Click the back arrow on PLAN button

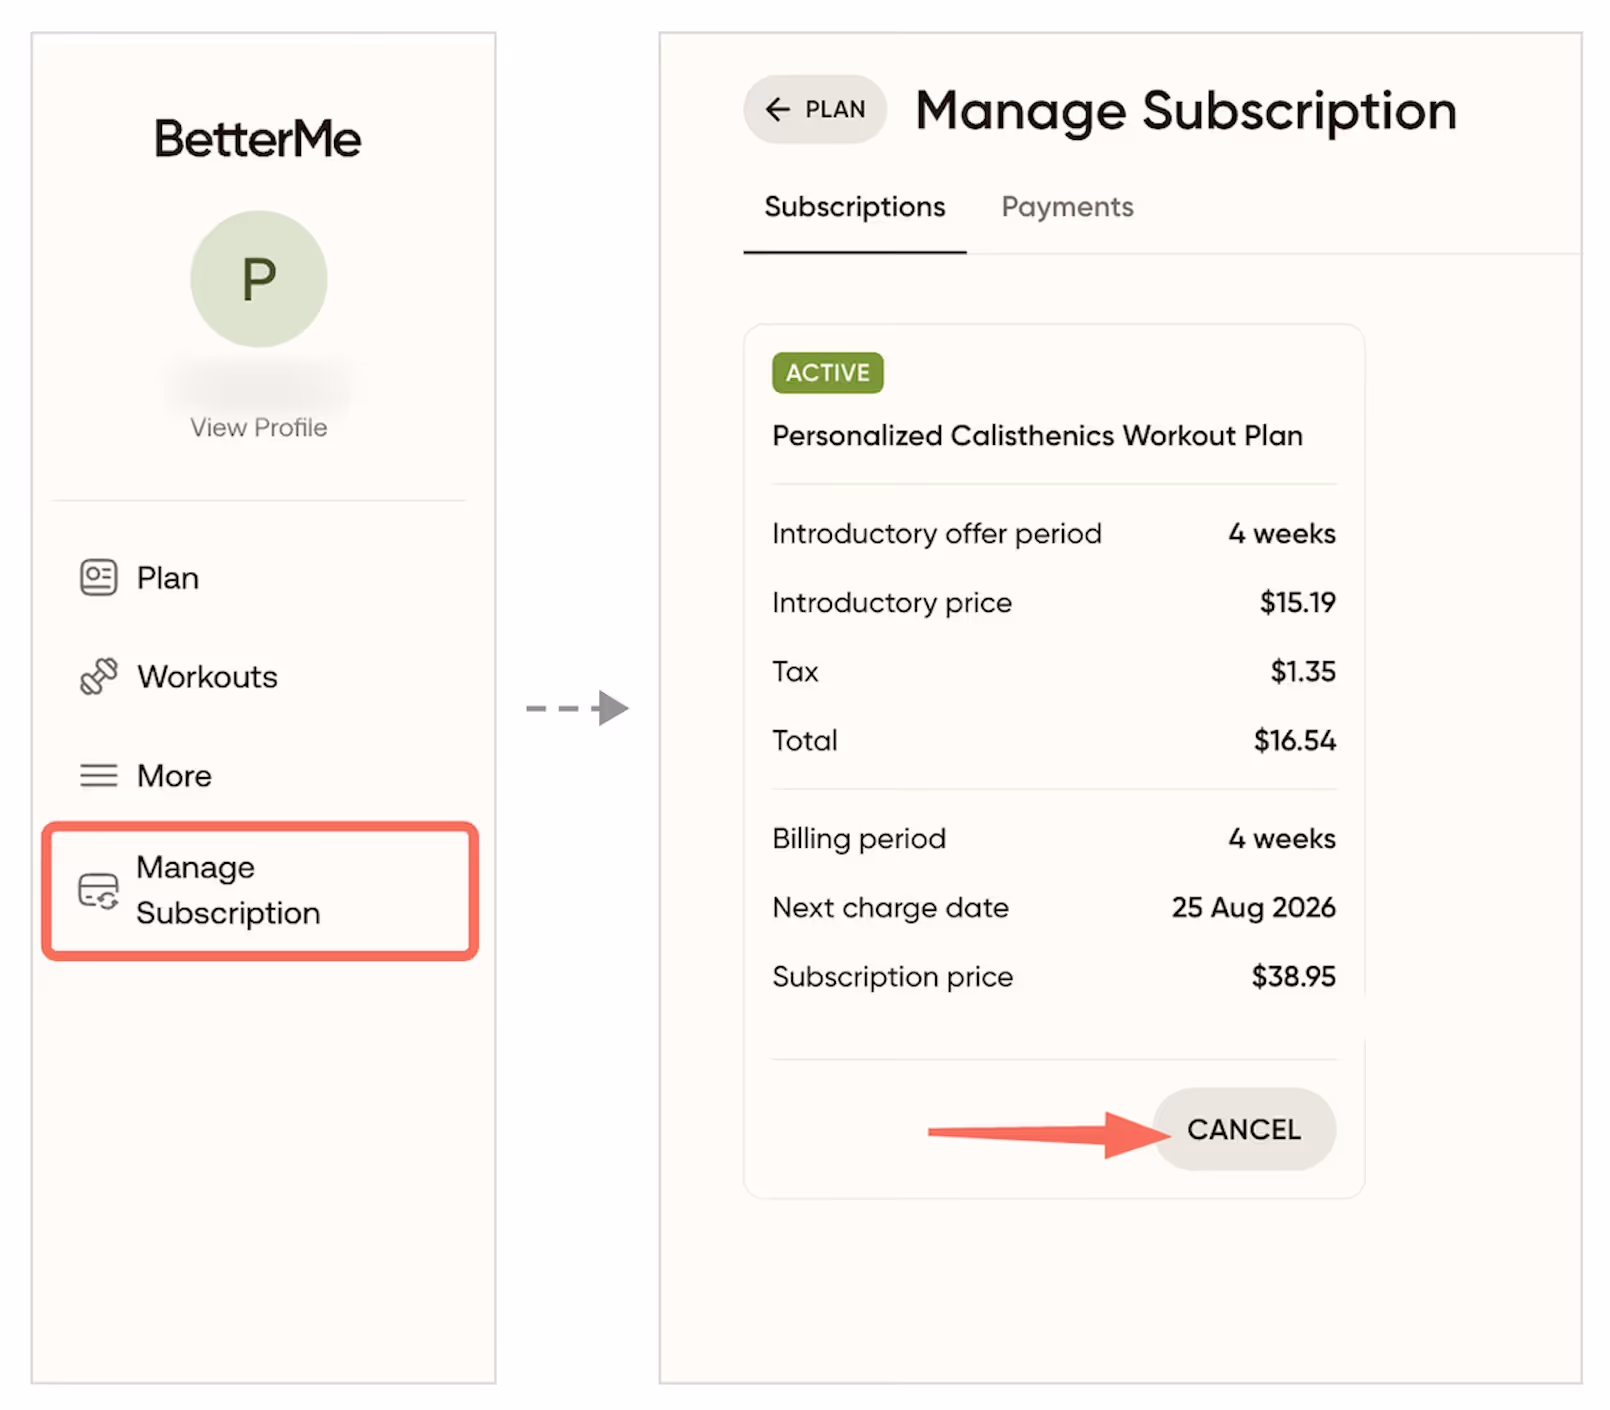click(777, 109)
